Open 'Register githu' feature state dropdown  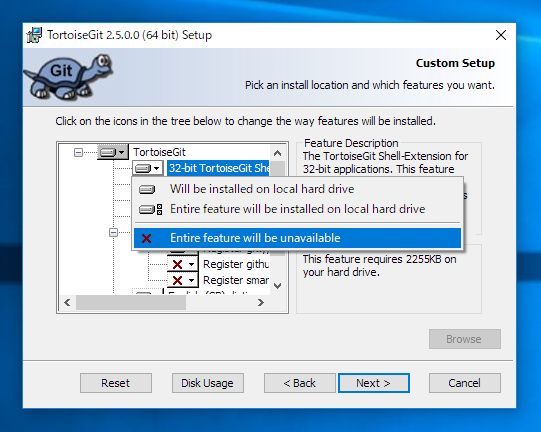(183, 265)
